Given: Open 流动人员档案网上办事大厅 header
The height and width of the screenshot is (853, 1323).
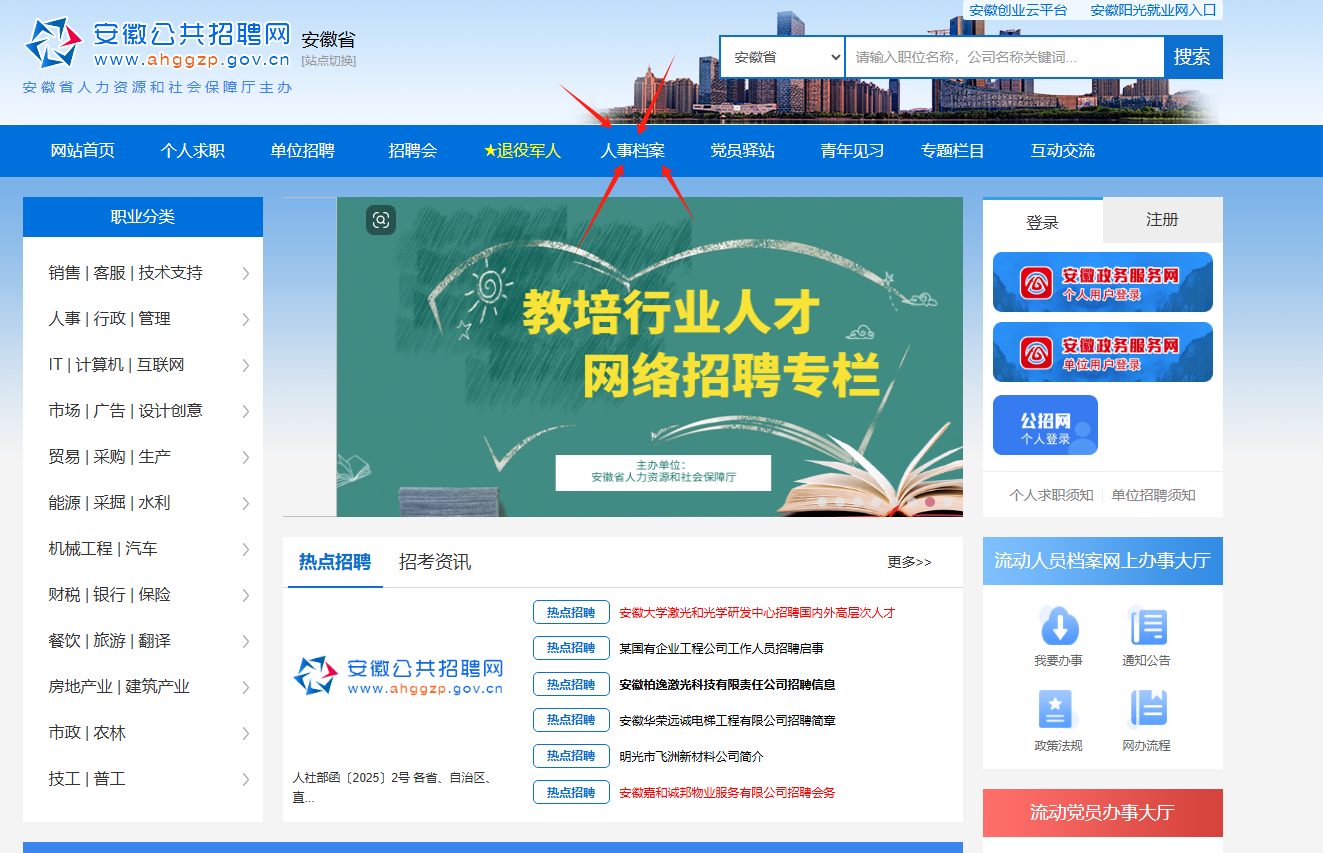Looking at the screenshot, I should point(1103,561).
